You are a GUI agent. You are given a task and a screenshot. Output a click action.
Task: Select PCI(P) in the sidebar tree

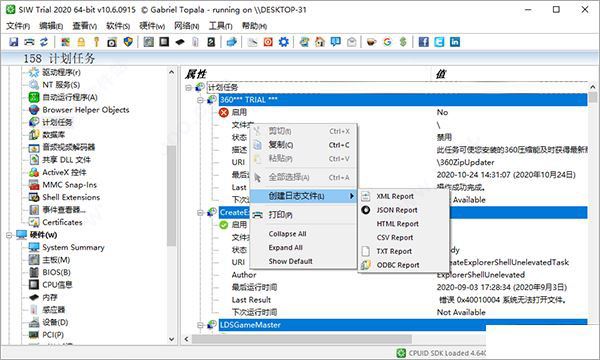(53, 335)
